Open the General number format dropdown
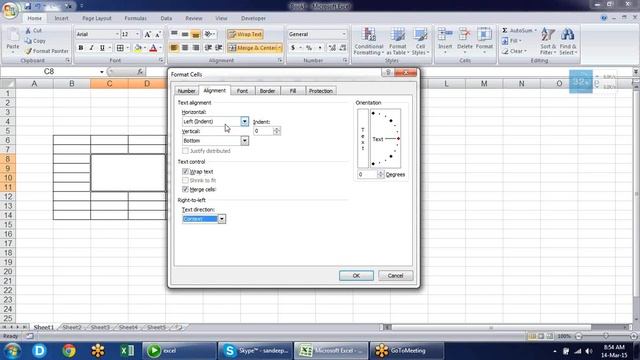The image size is (640, 360). click(344, 34)
